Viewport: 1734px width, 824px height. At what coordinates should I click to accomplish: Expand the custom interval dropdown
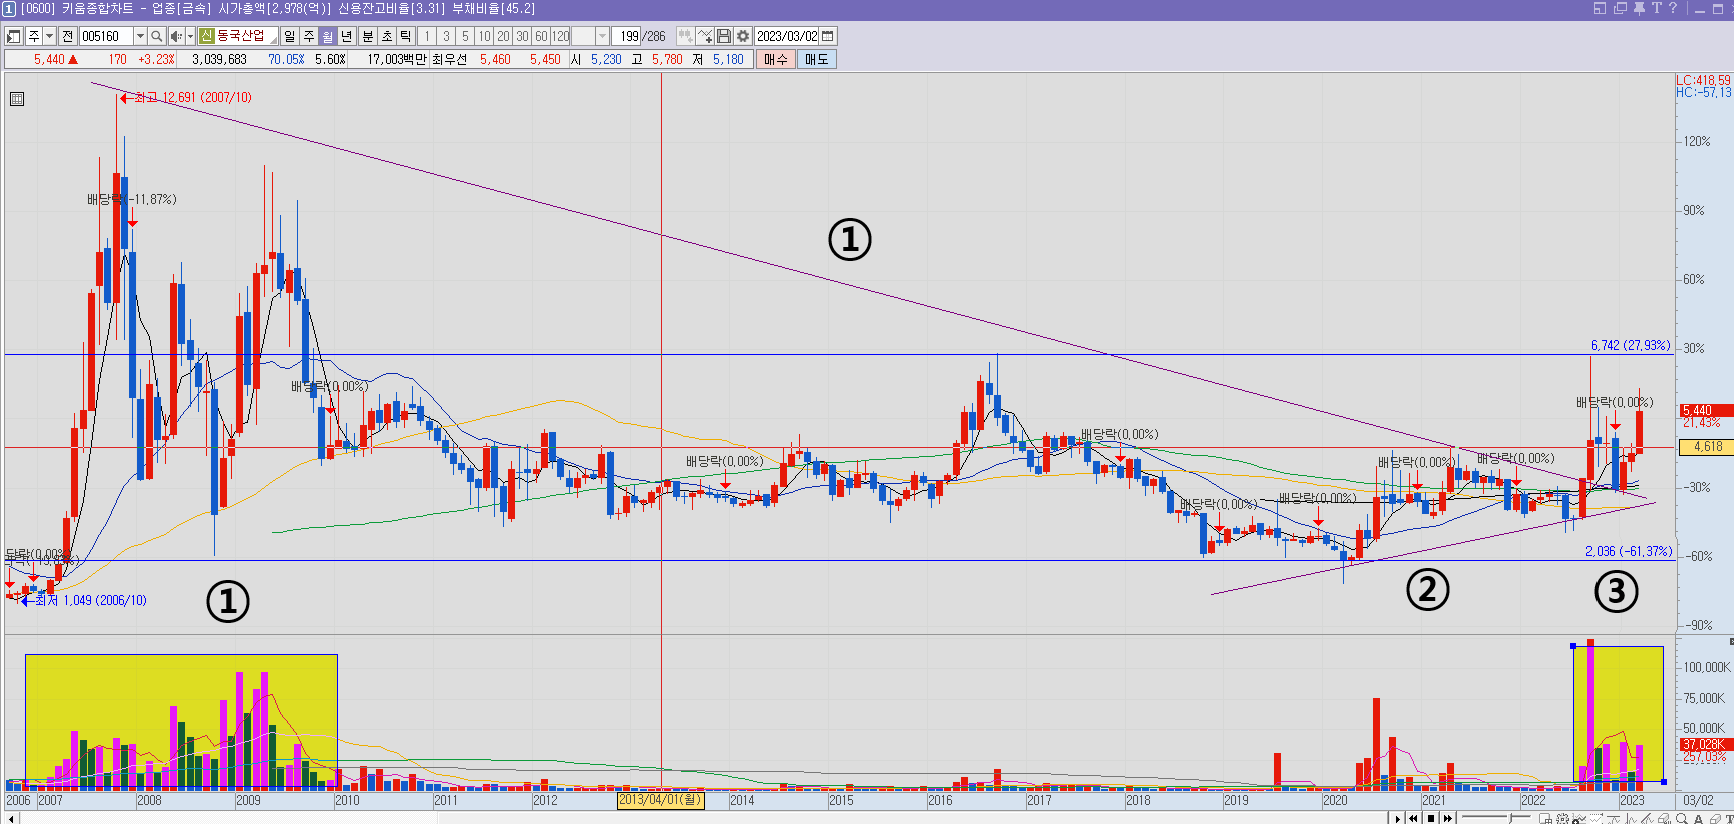click(602, 36)
